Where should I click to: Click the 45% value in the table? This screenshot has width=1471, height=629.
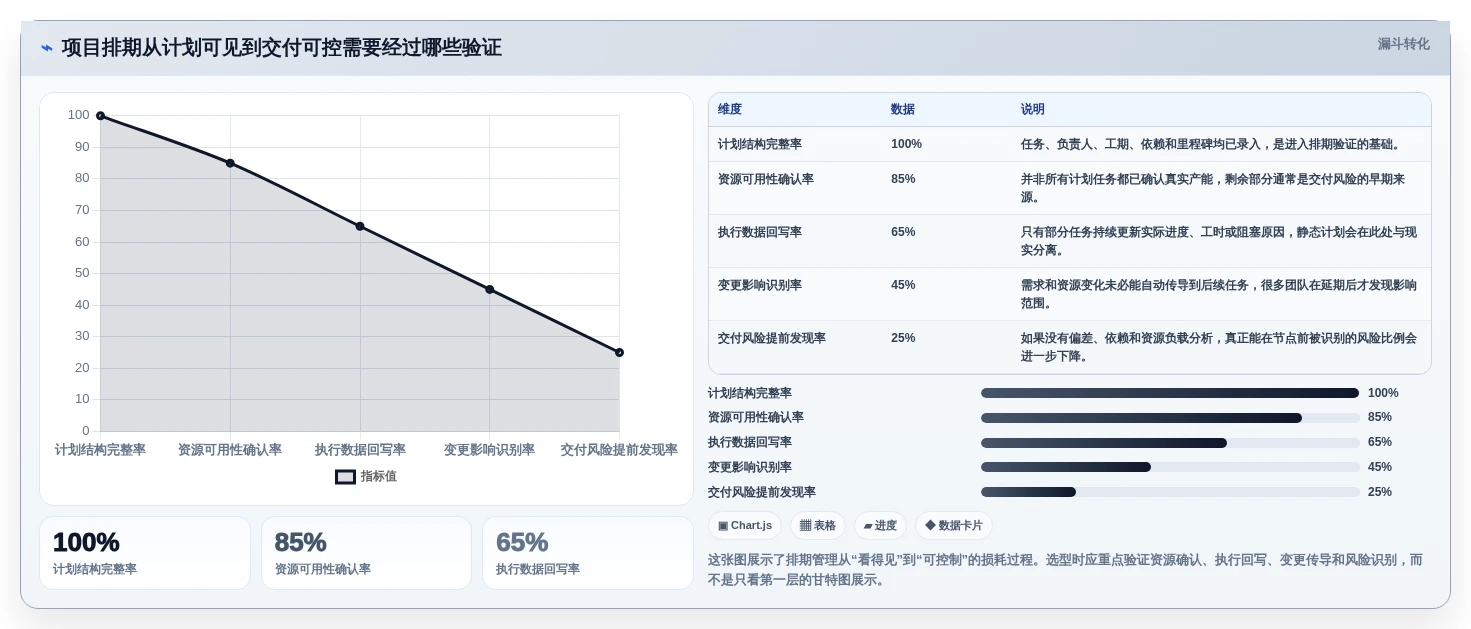click(x=903, y=285)
